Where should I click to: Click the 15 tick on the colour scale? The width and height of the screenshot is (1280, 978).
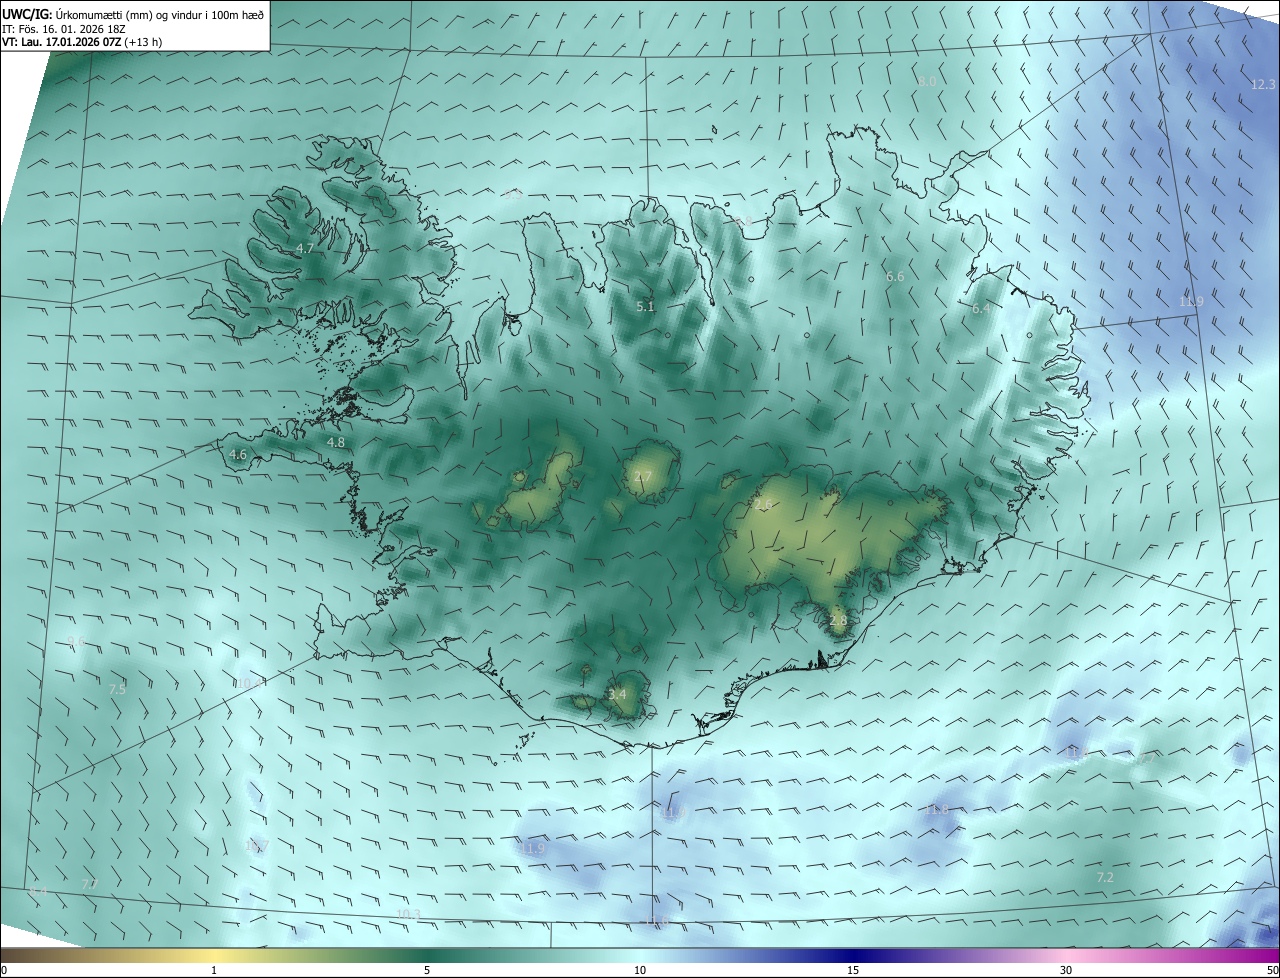[x=853, y=971]
